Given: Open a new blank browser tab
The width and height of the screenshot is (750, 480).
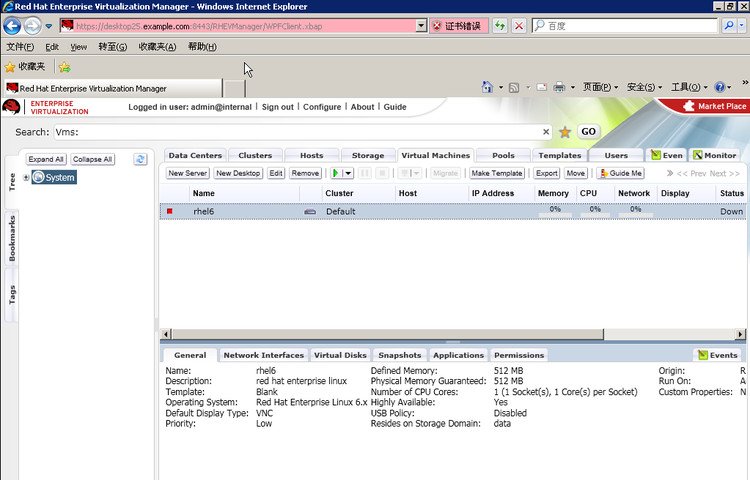Looking at the screenshot, I should point(234,89).
